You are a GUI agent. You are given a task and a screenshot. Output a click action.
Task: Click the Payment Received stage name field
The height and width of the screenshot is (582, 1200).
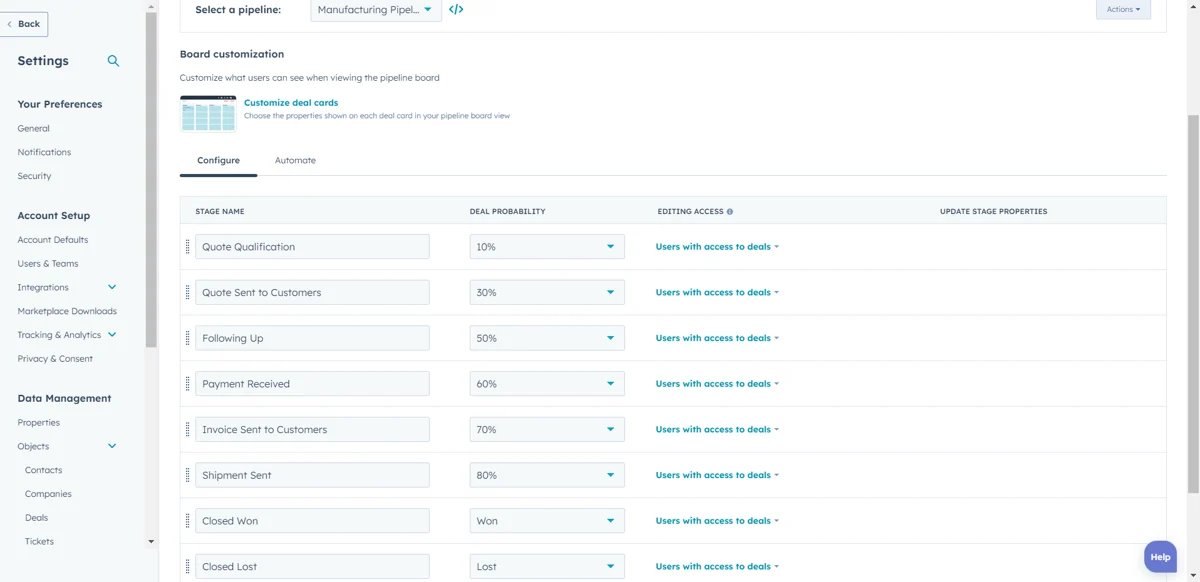click(312, 383)
